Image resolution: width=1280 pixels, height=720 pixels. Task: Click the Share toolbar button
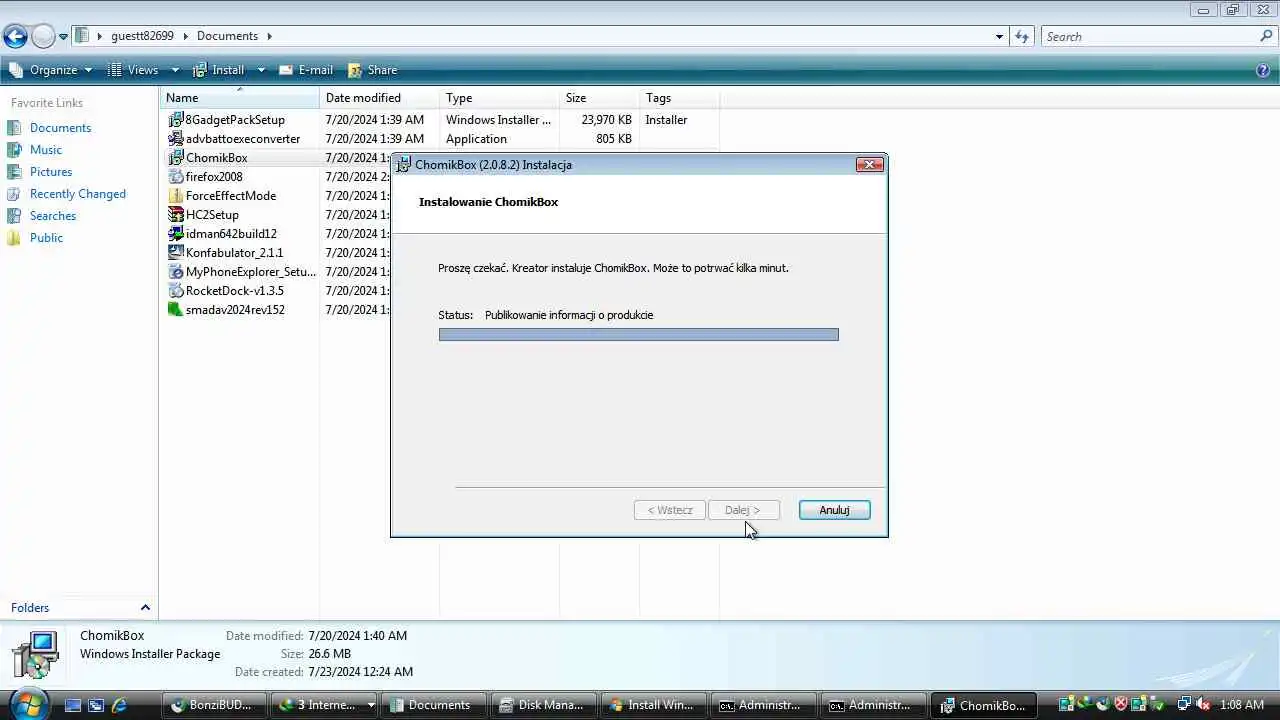372,70
